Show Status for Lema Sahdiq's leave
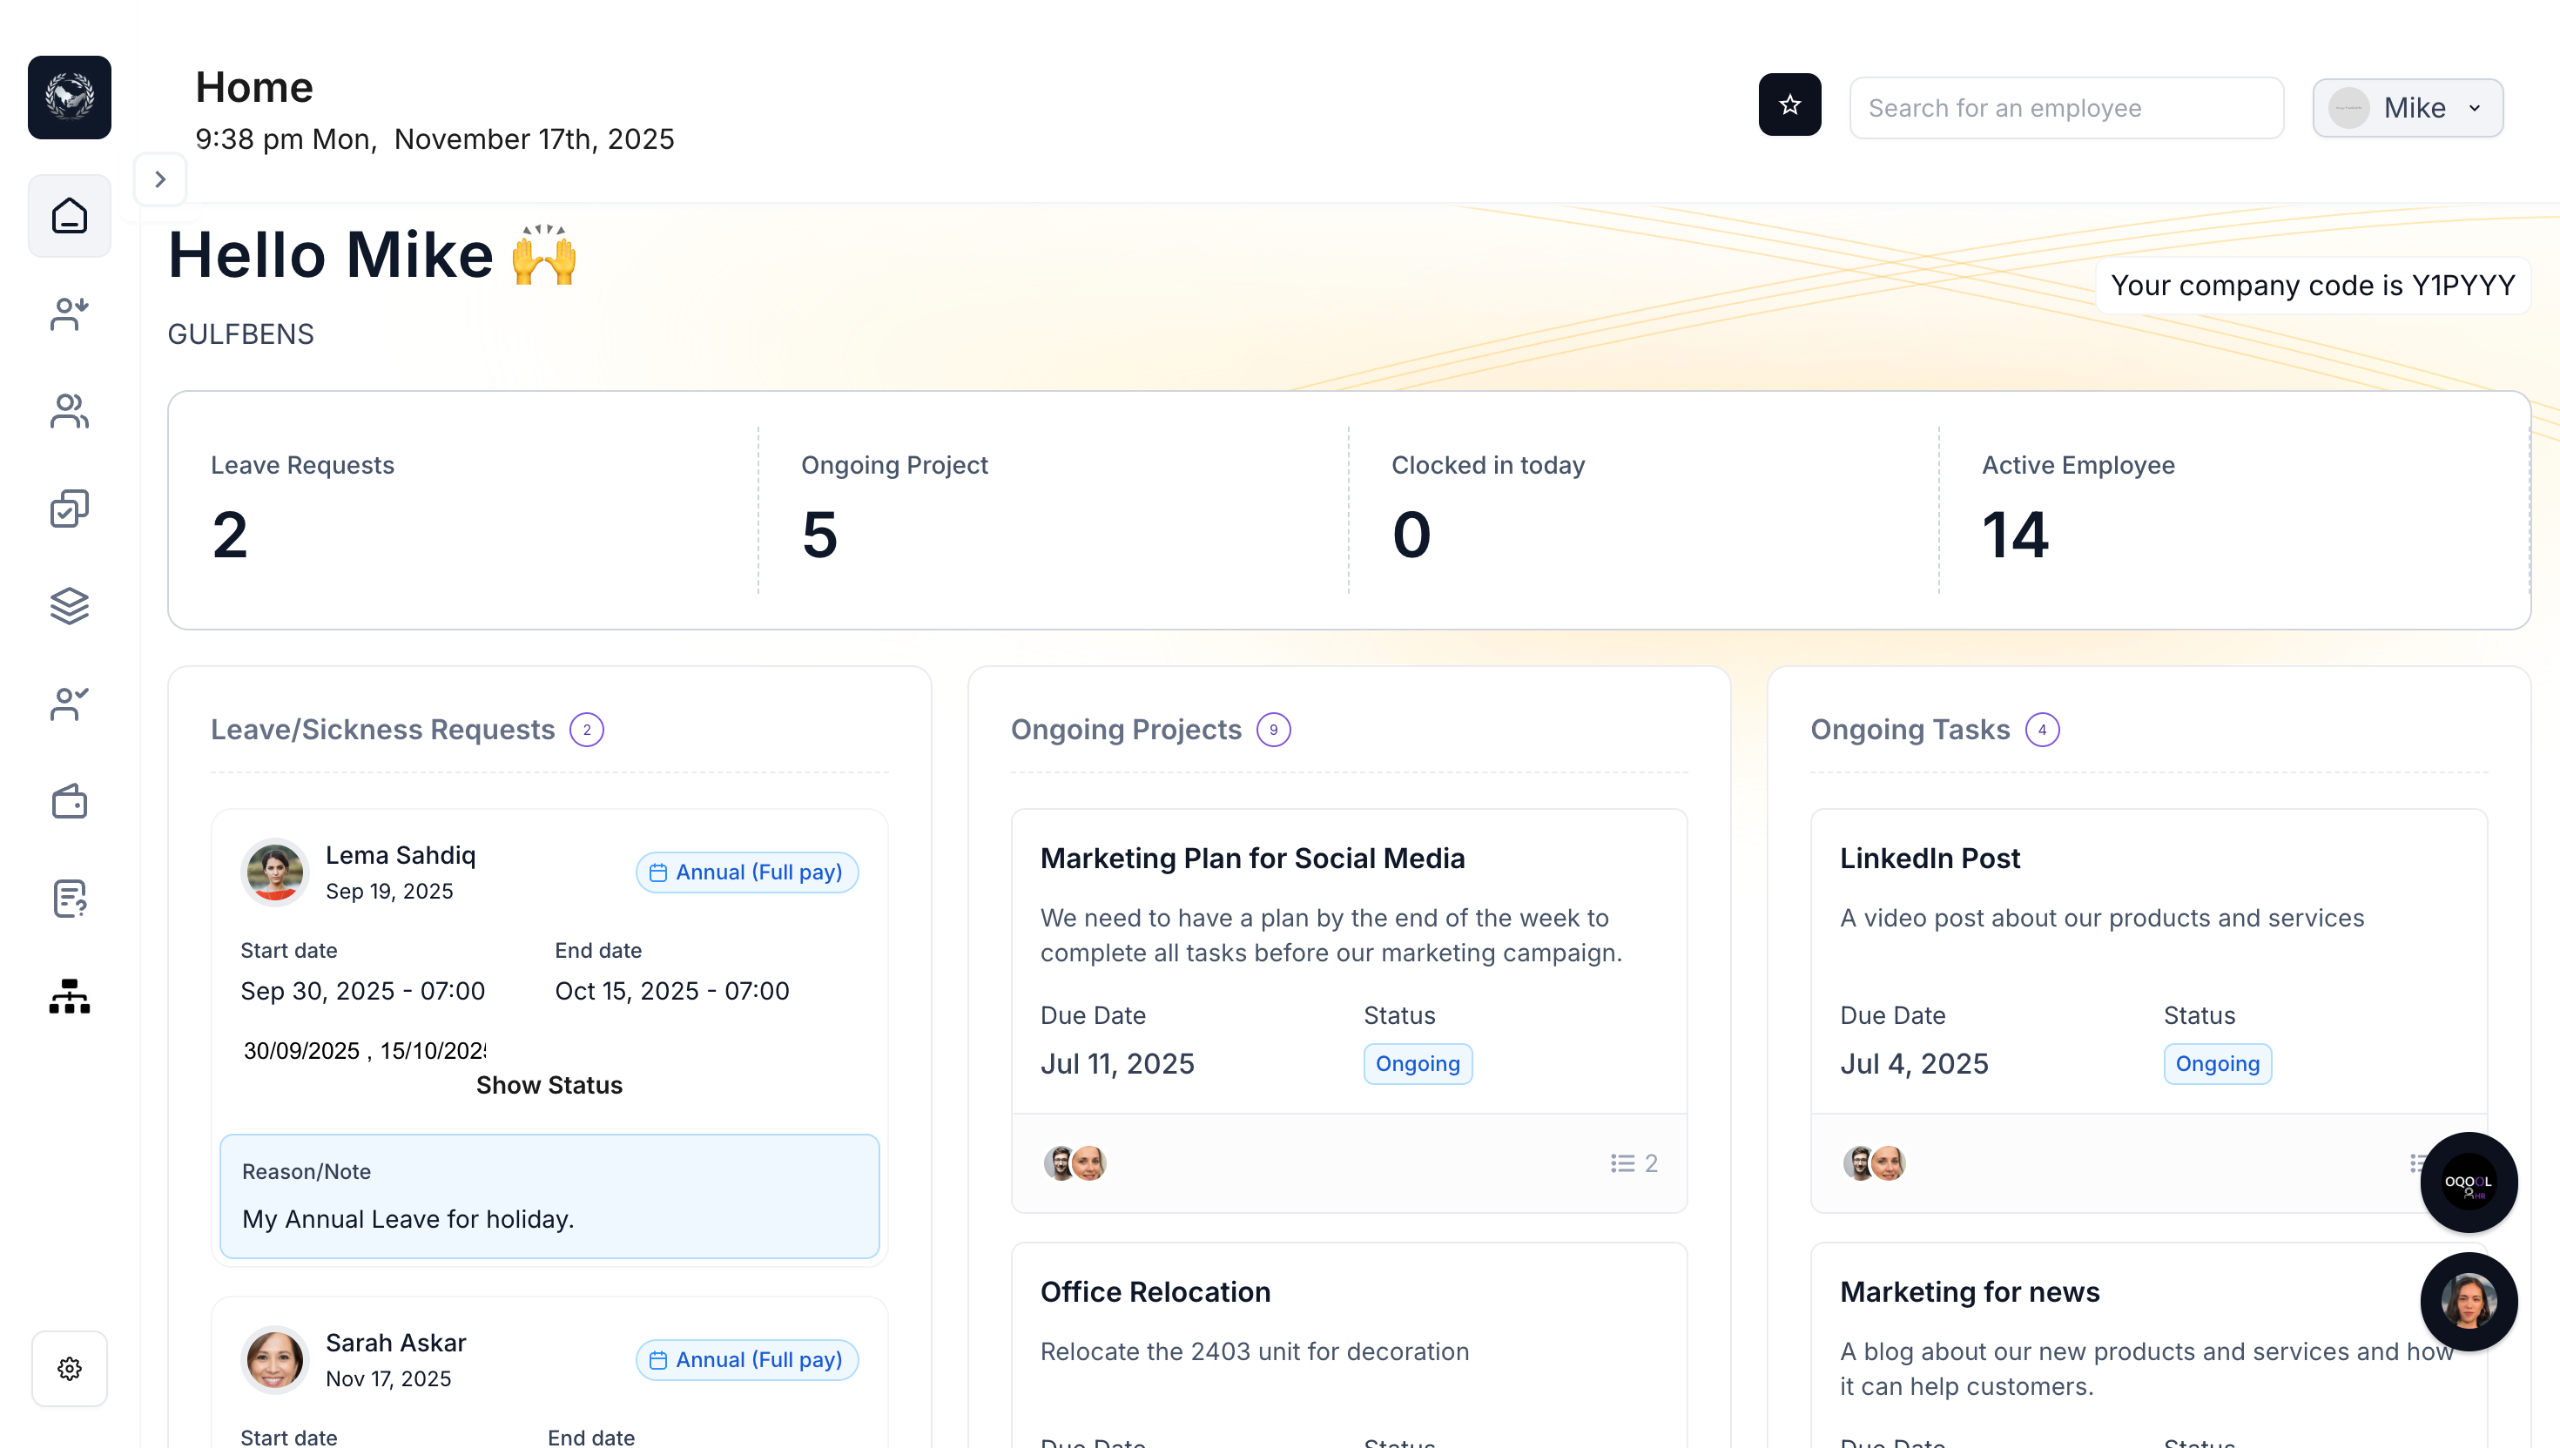The image size is (2560, 1448). click(x=549, y=1085)
